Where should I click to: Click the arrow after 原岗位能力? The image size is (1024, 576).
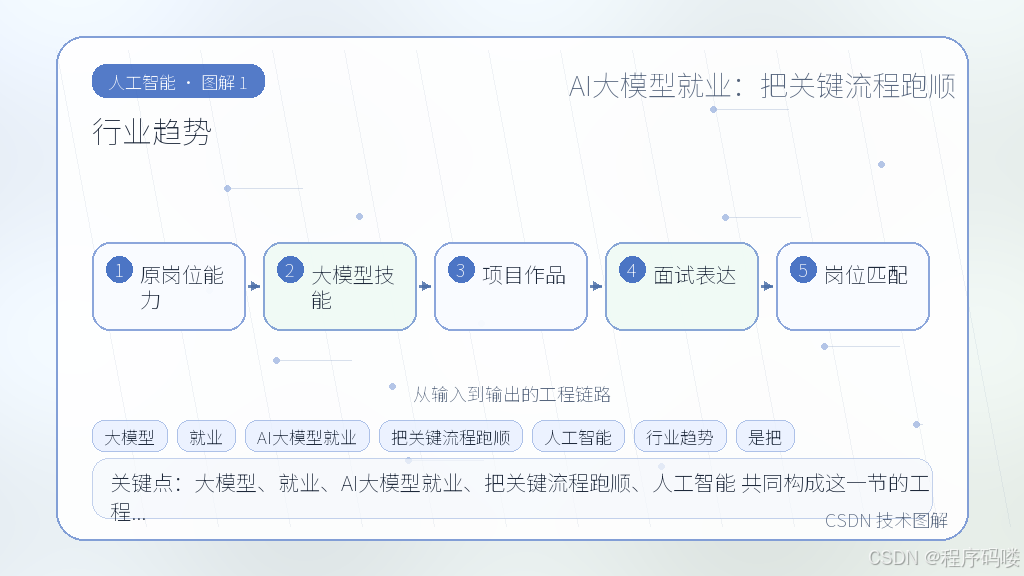coord(255,286)
